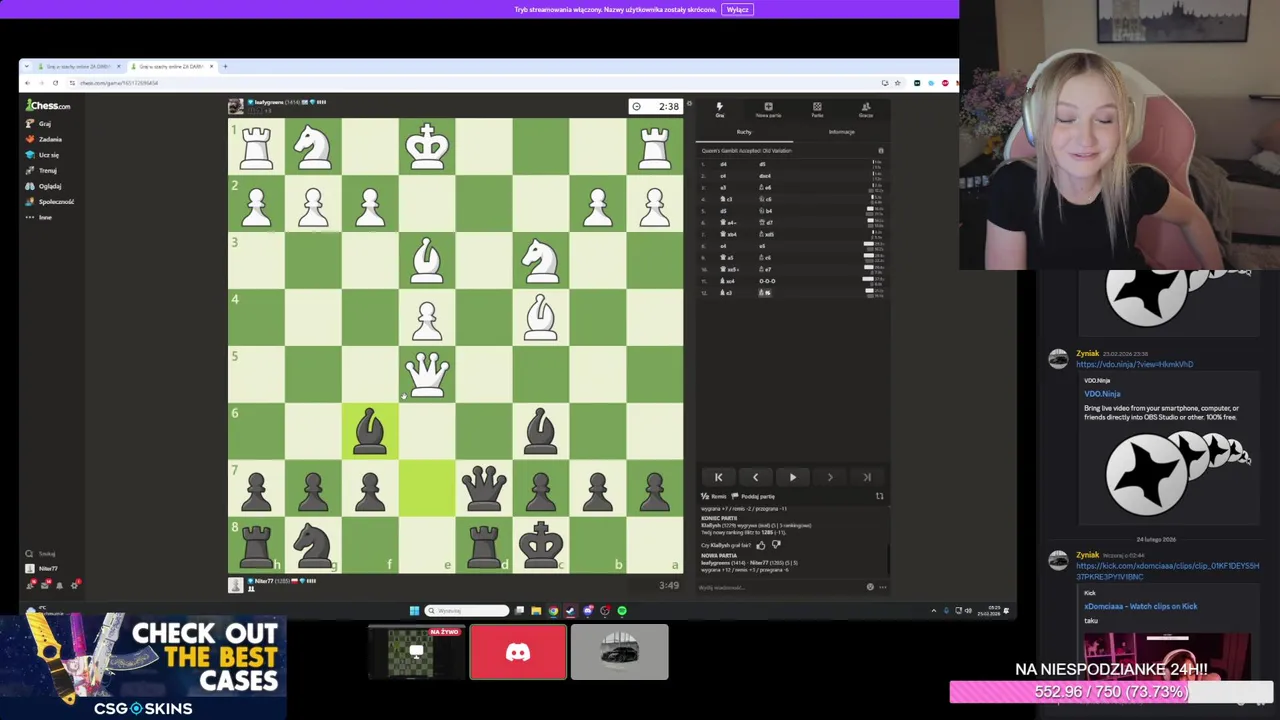
Task: Select move 11. O-O-O in move list
Action: pyautogui.click(x=768, y=281)
